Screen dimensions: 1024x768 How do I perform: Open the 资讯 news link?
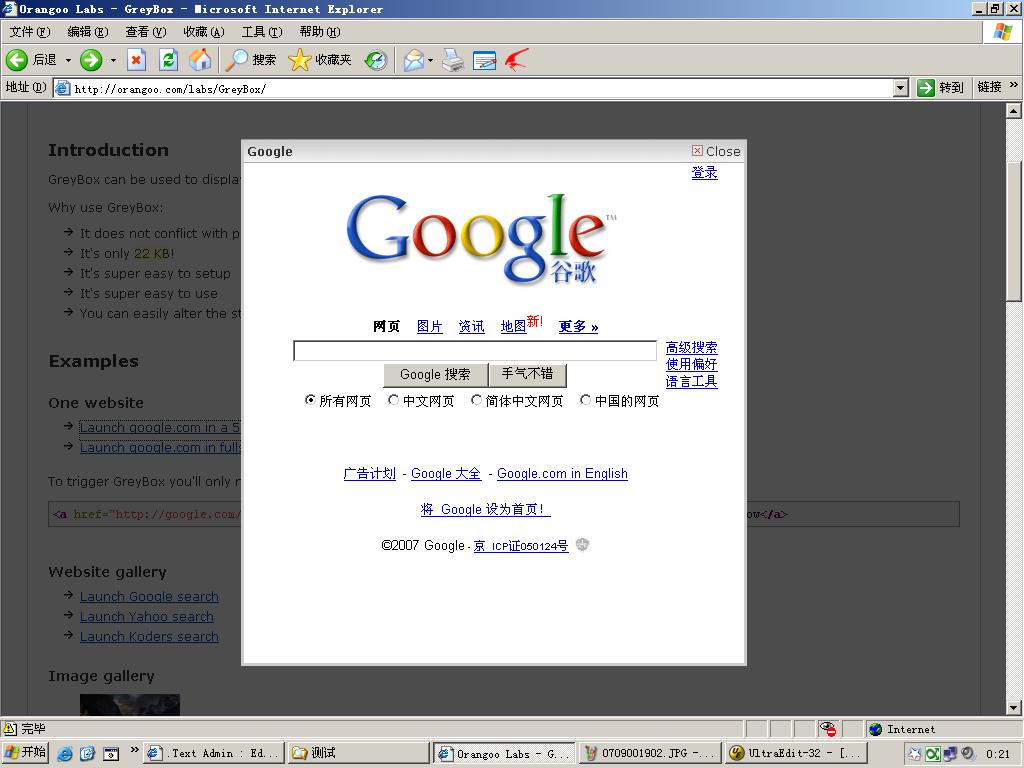point(472,327)
